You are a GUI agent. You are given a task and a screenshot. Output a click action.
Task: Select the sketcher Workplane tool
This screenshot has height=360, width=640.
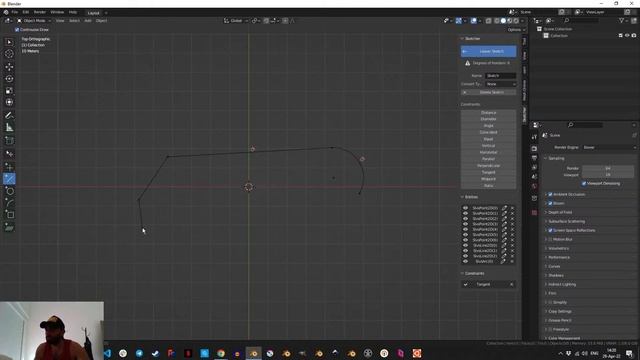click(x=9, y=227)
